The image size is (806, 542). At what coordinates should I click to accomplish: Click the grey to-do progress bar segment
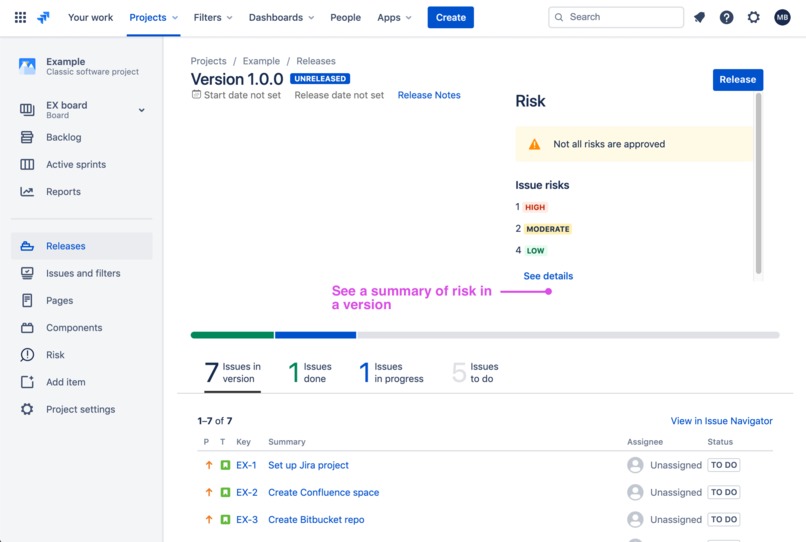coord(568,335)
